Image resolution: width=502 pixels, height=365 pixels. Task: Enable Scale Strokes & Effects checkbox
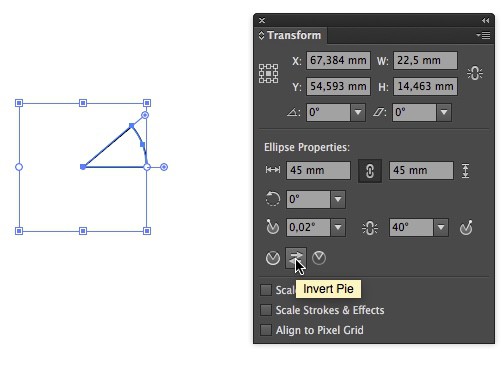point(266,310)
